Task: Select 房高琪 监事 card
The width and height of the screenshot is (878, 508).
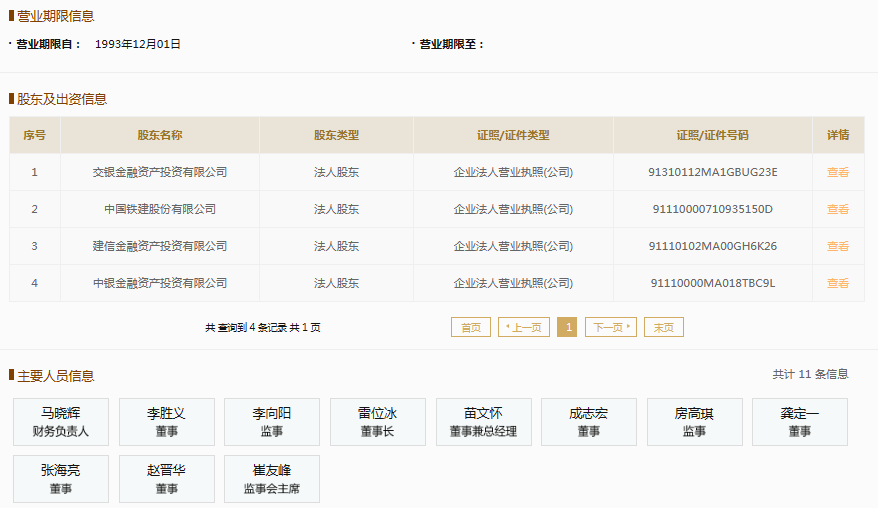Action: click(x=695, y=422)
